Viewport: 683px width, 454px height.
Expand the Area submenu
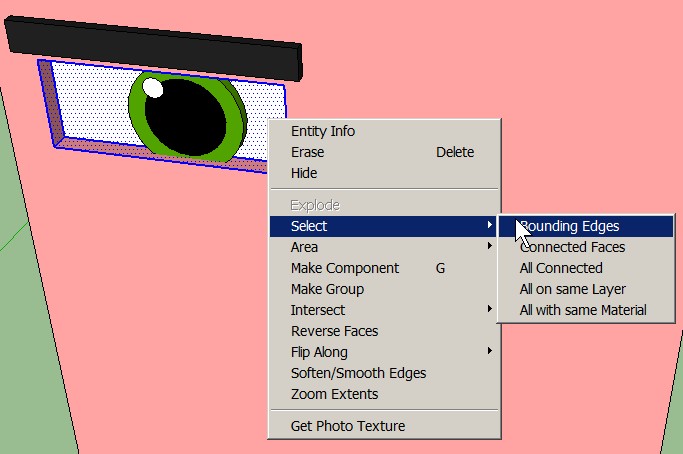(x=304, y=247)
